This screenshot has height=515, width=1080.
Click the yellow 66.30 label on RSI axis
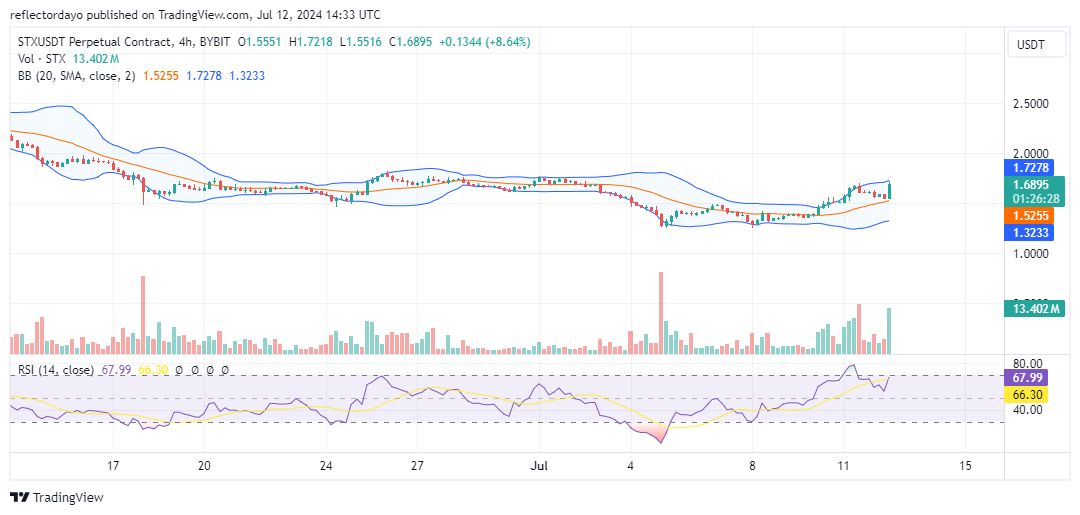[x=1027, y=395]
